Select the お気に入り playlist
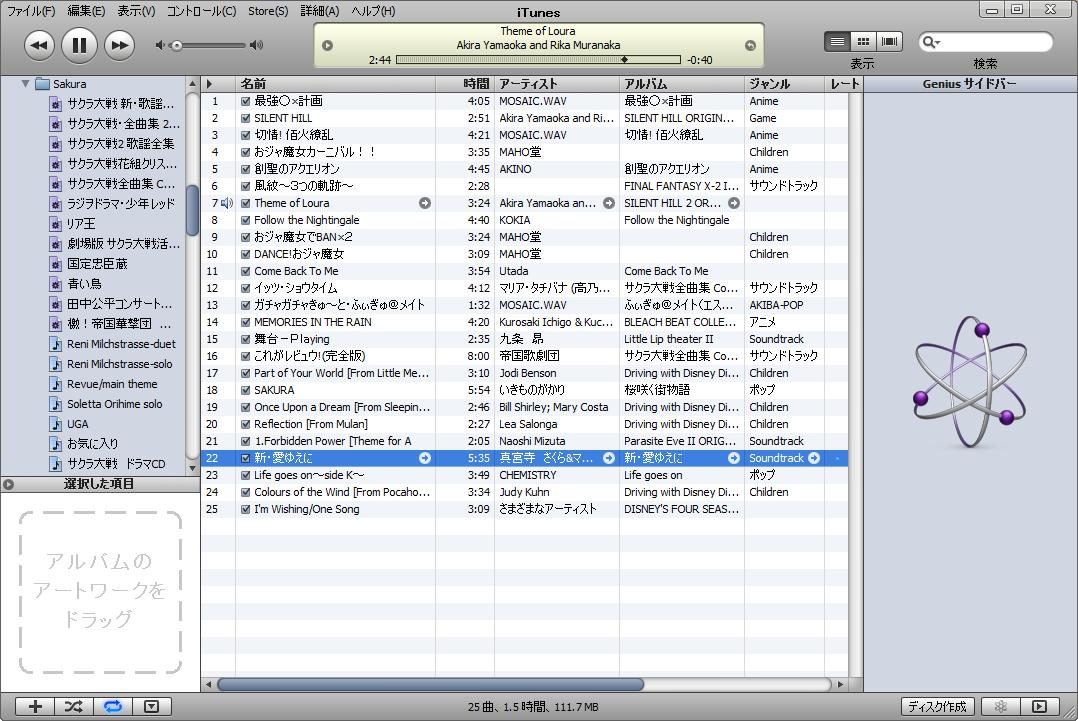Screen dimensions: 1078x721 point(92,444)
